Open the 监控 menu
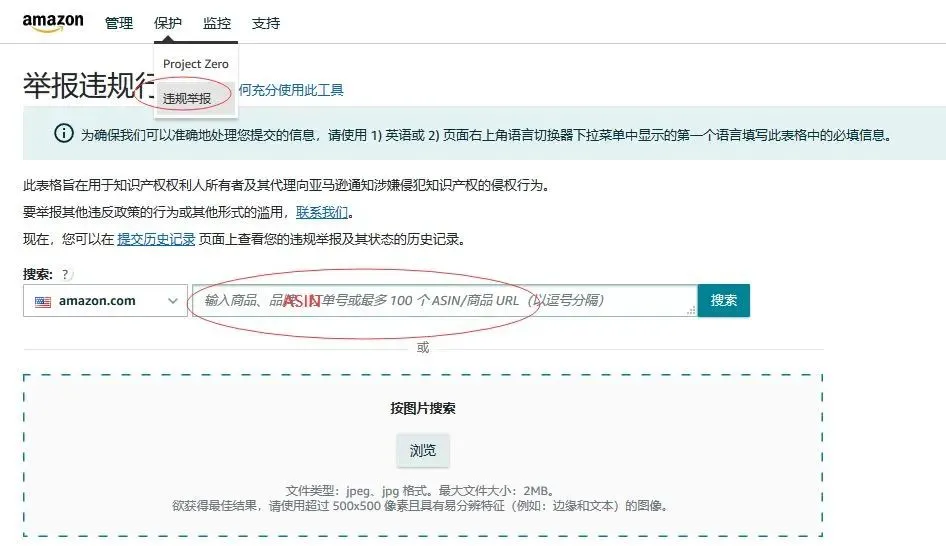The height and width of the screenshot is (546, 946). coord(217,23)
